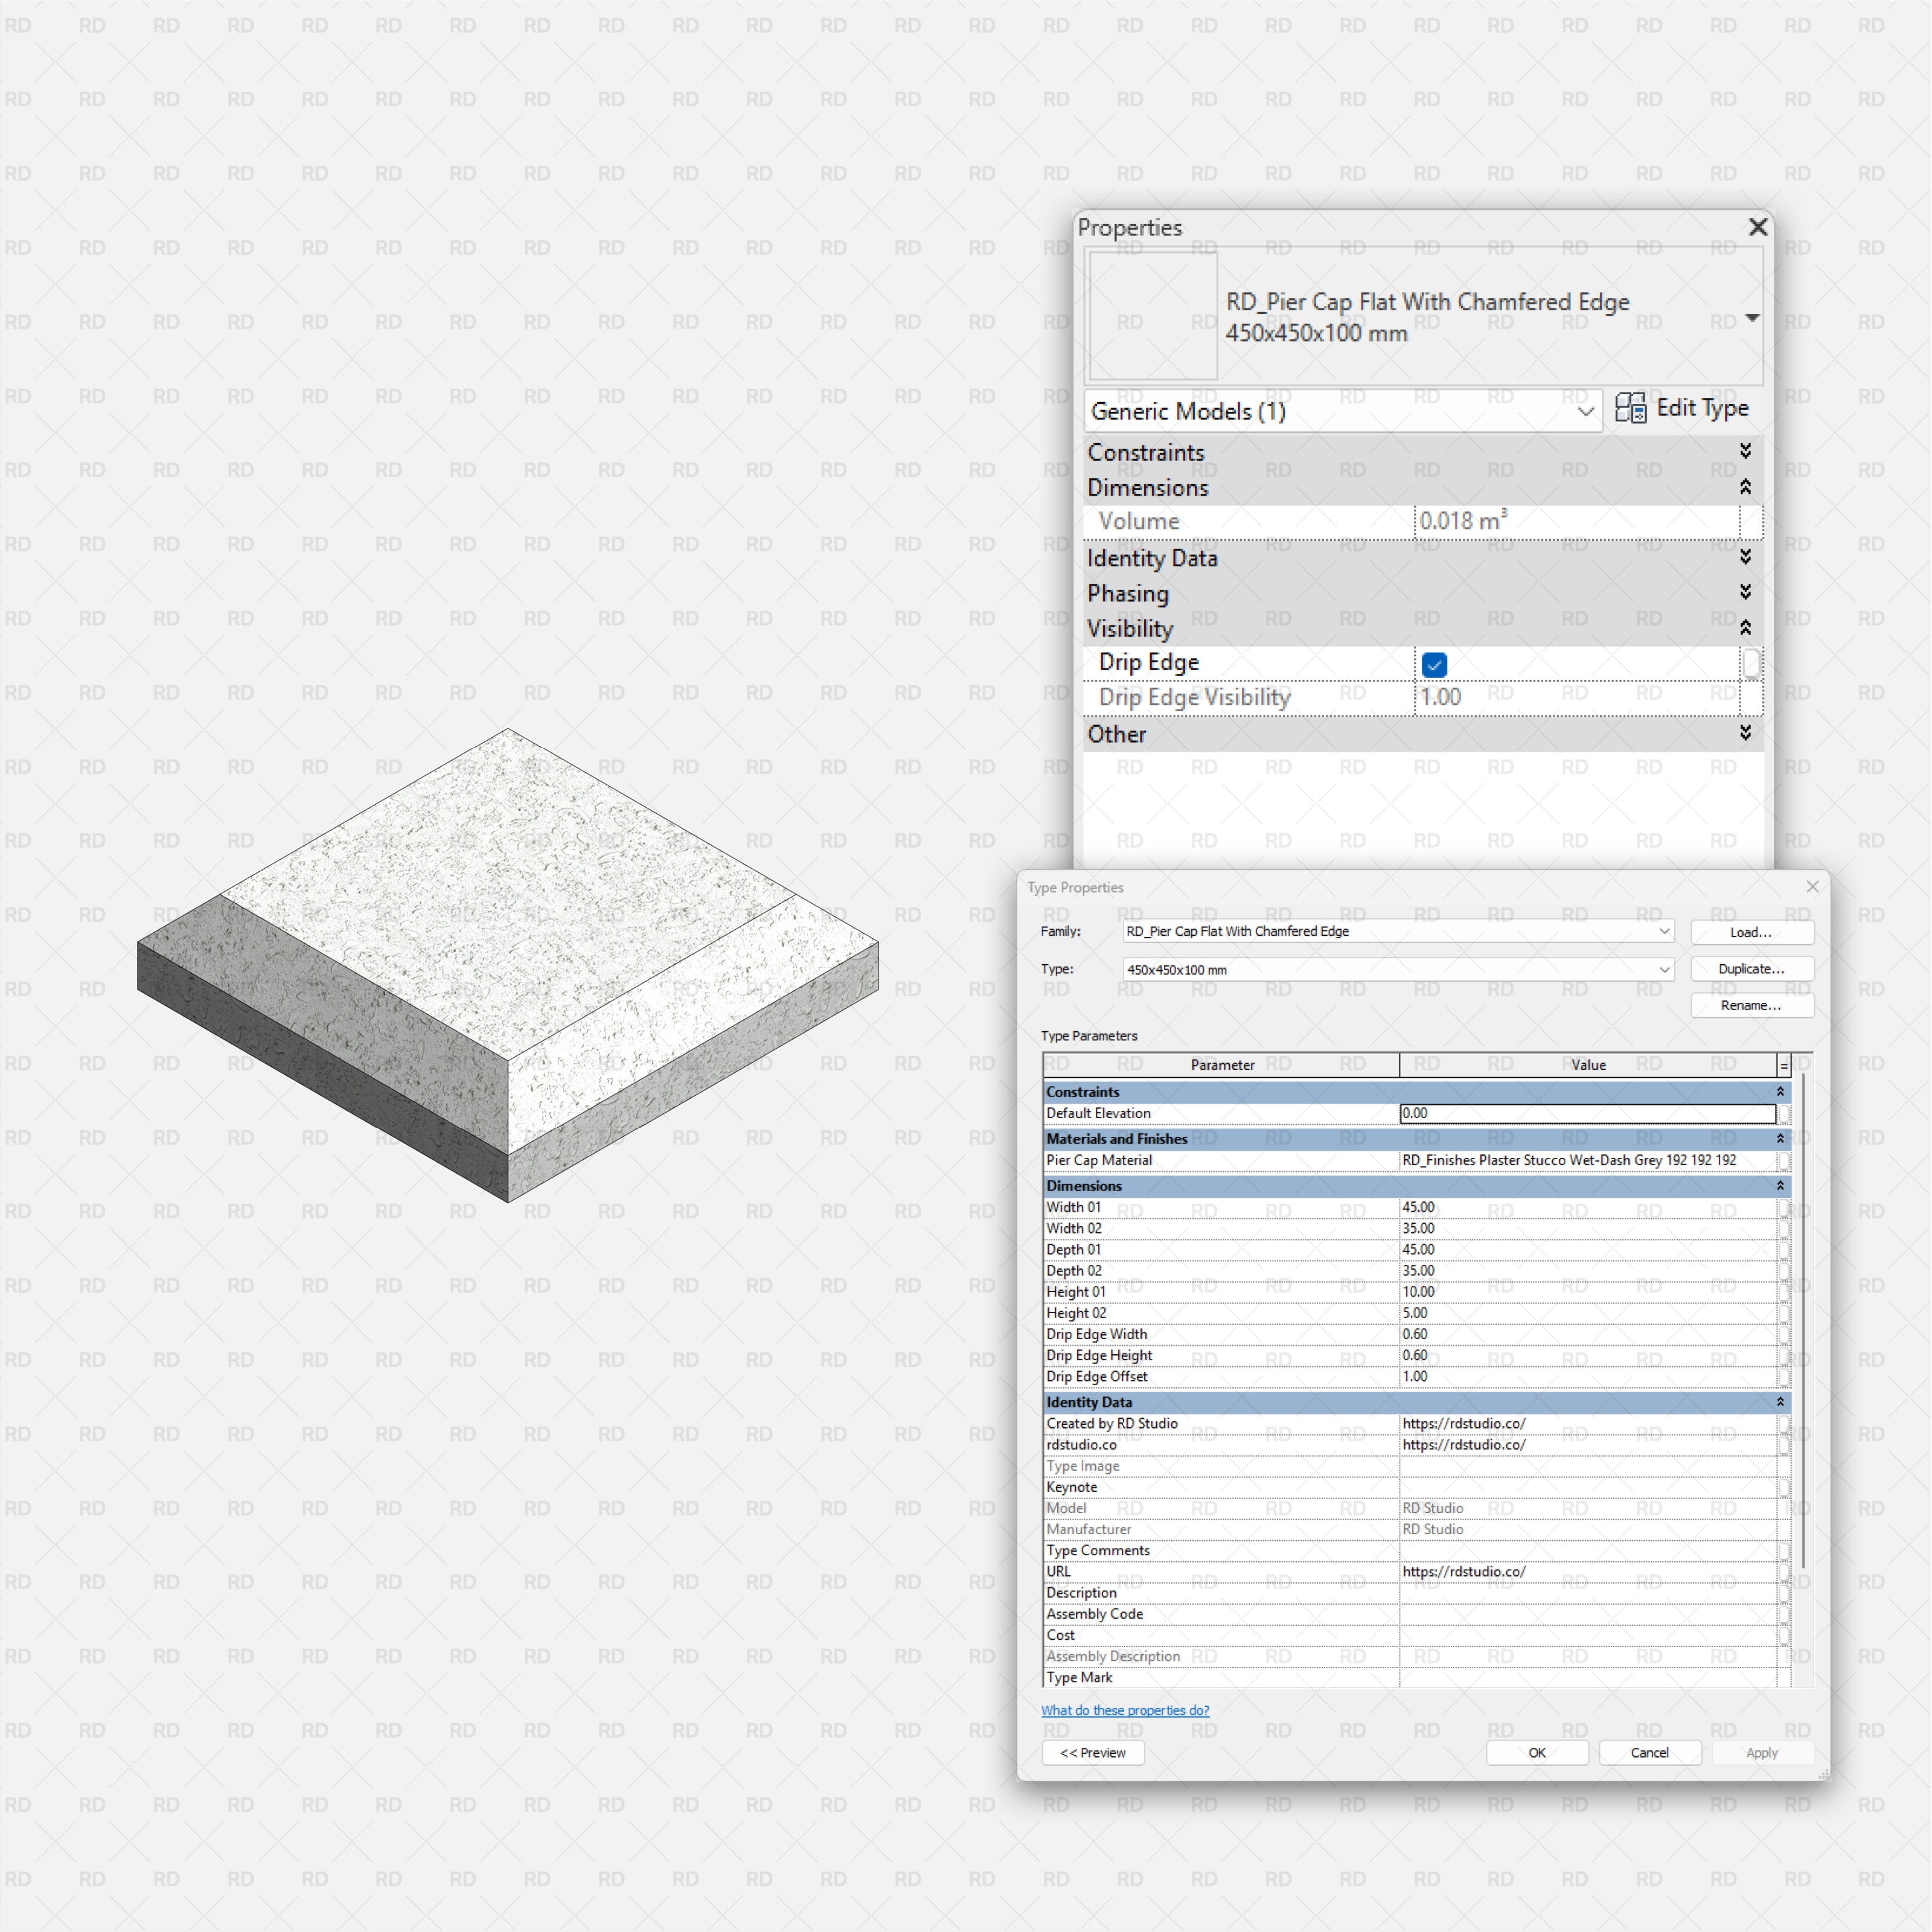Collapse the Dimensions section in Properties
Viewport: 1932px width, 1932px height.
(x=1745, y=487)
